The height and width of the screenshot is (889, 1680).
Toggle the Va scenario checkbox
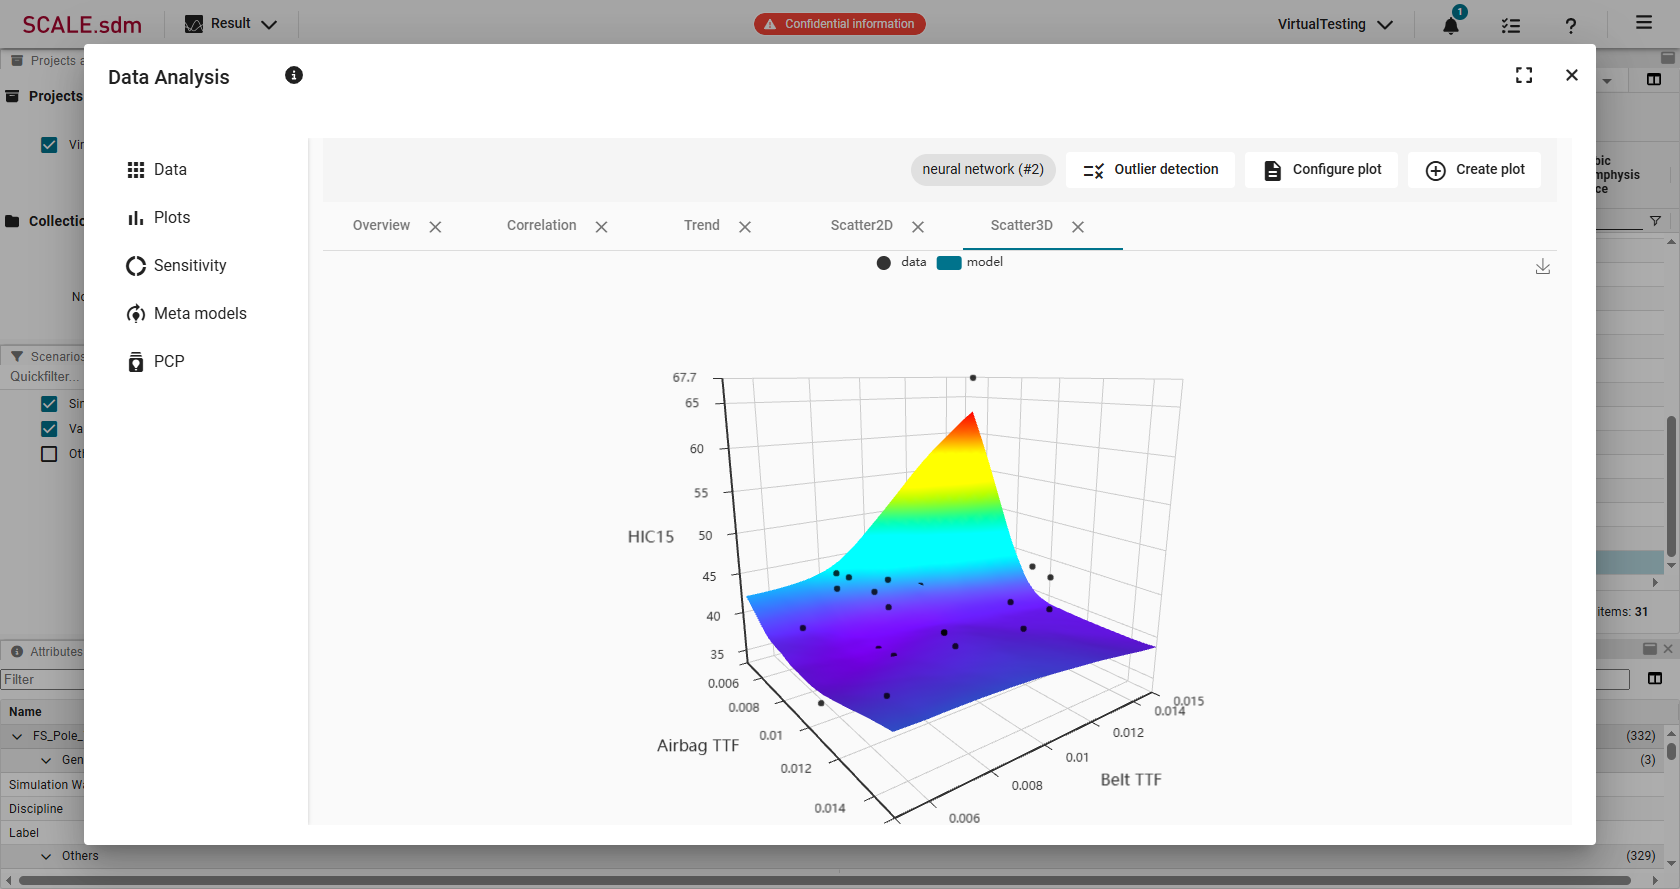49,429
